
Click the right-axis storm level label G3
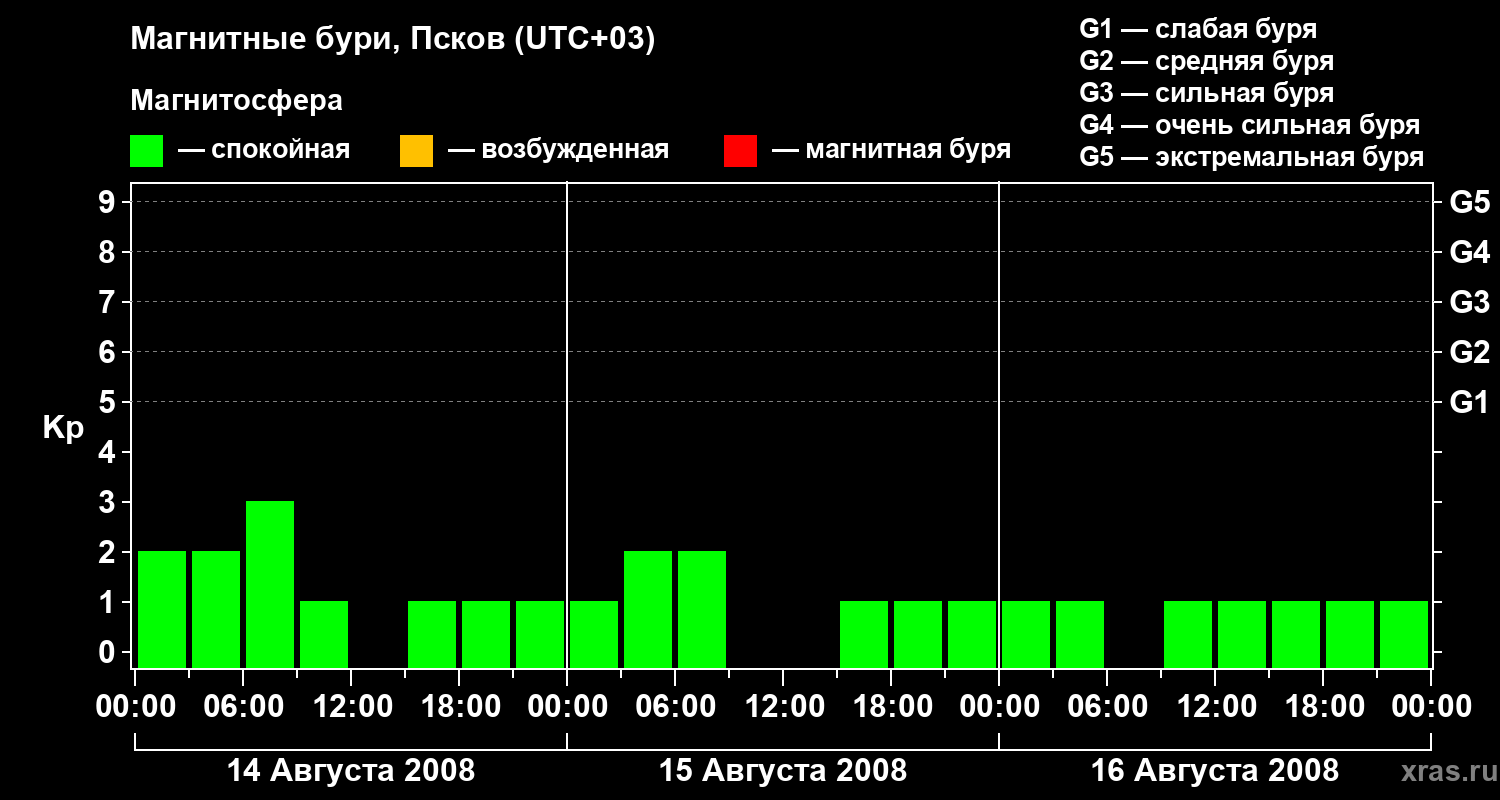point(1469,302)
